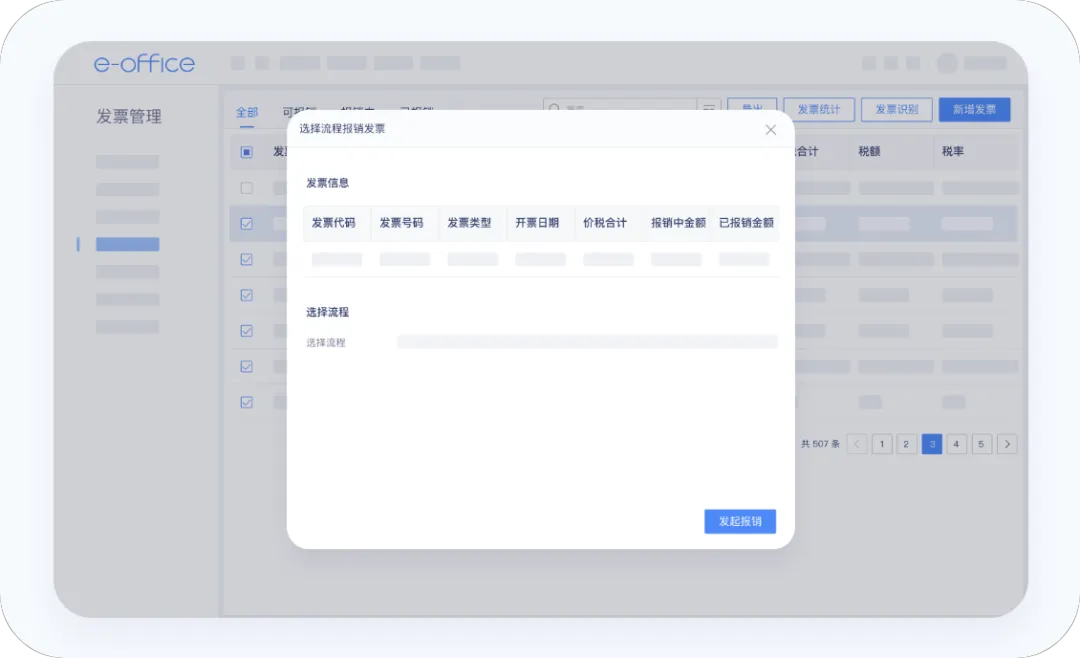This screenshot has height=658, width=1080.
Task: Go to previous page with left arrow
Action: [857, 444]
